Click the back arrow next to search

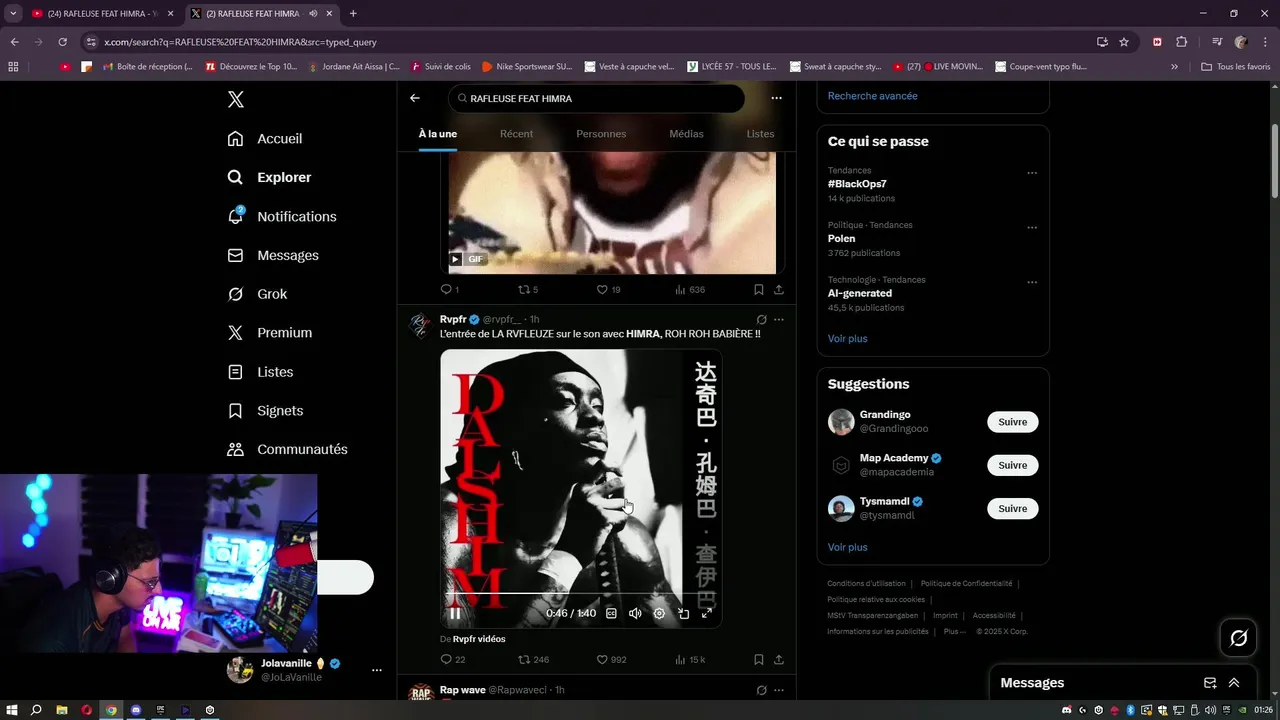pyautogui.click(x=415, y=98)
